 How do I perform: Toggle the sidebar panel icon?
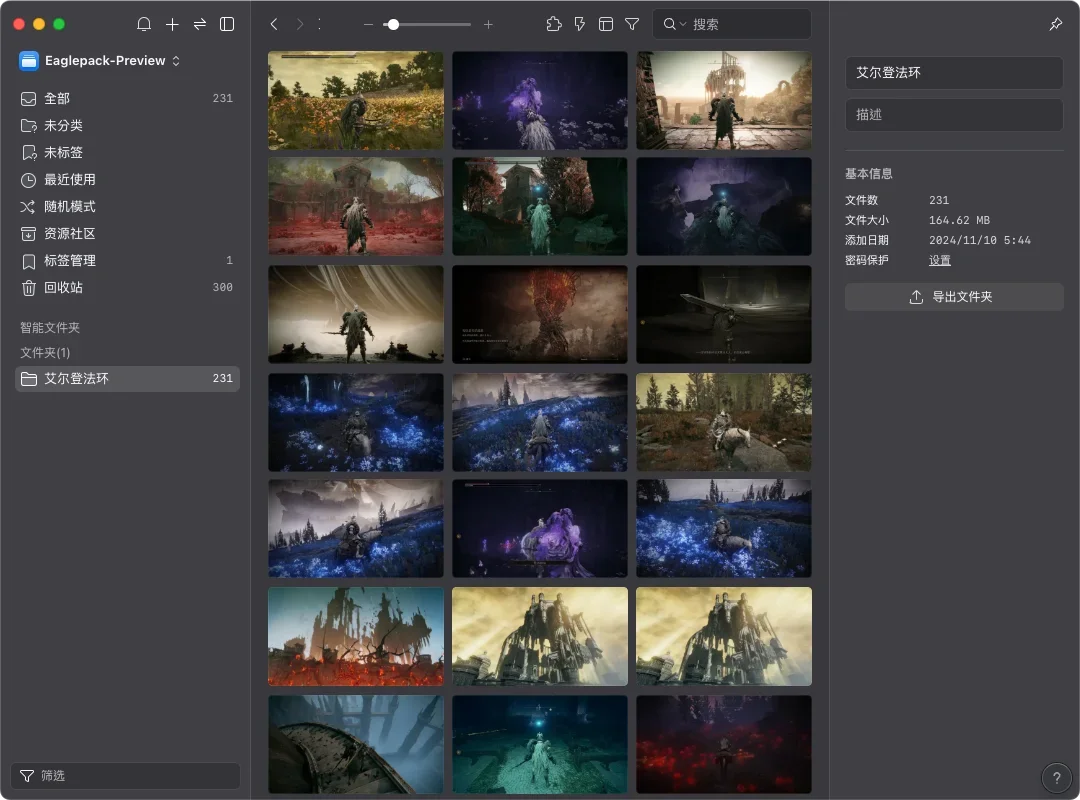[227, 24]
